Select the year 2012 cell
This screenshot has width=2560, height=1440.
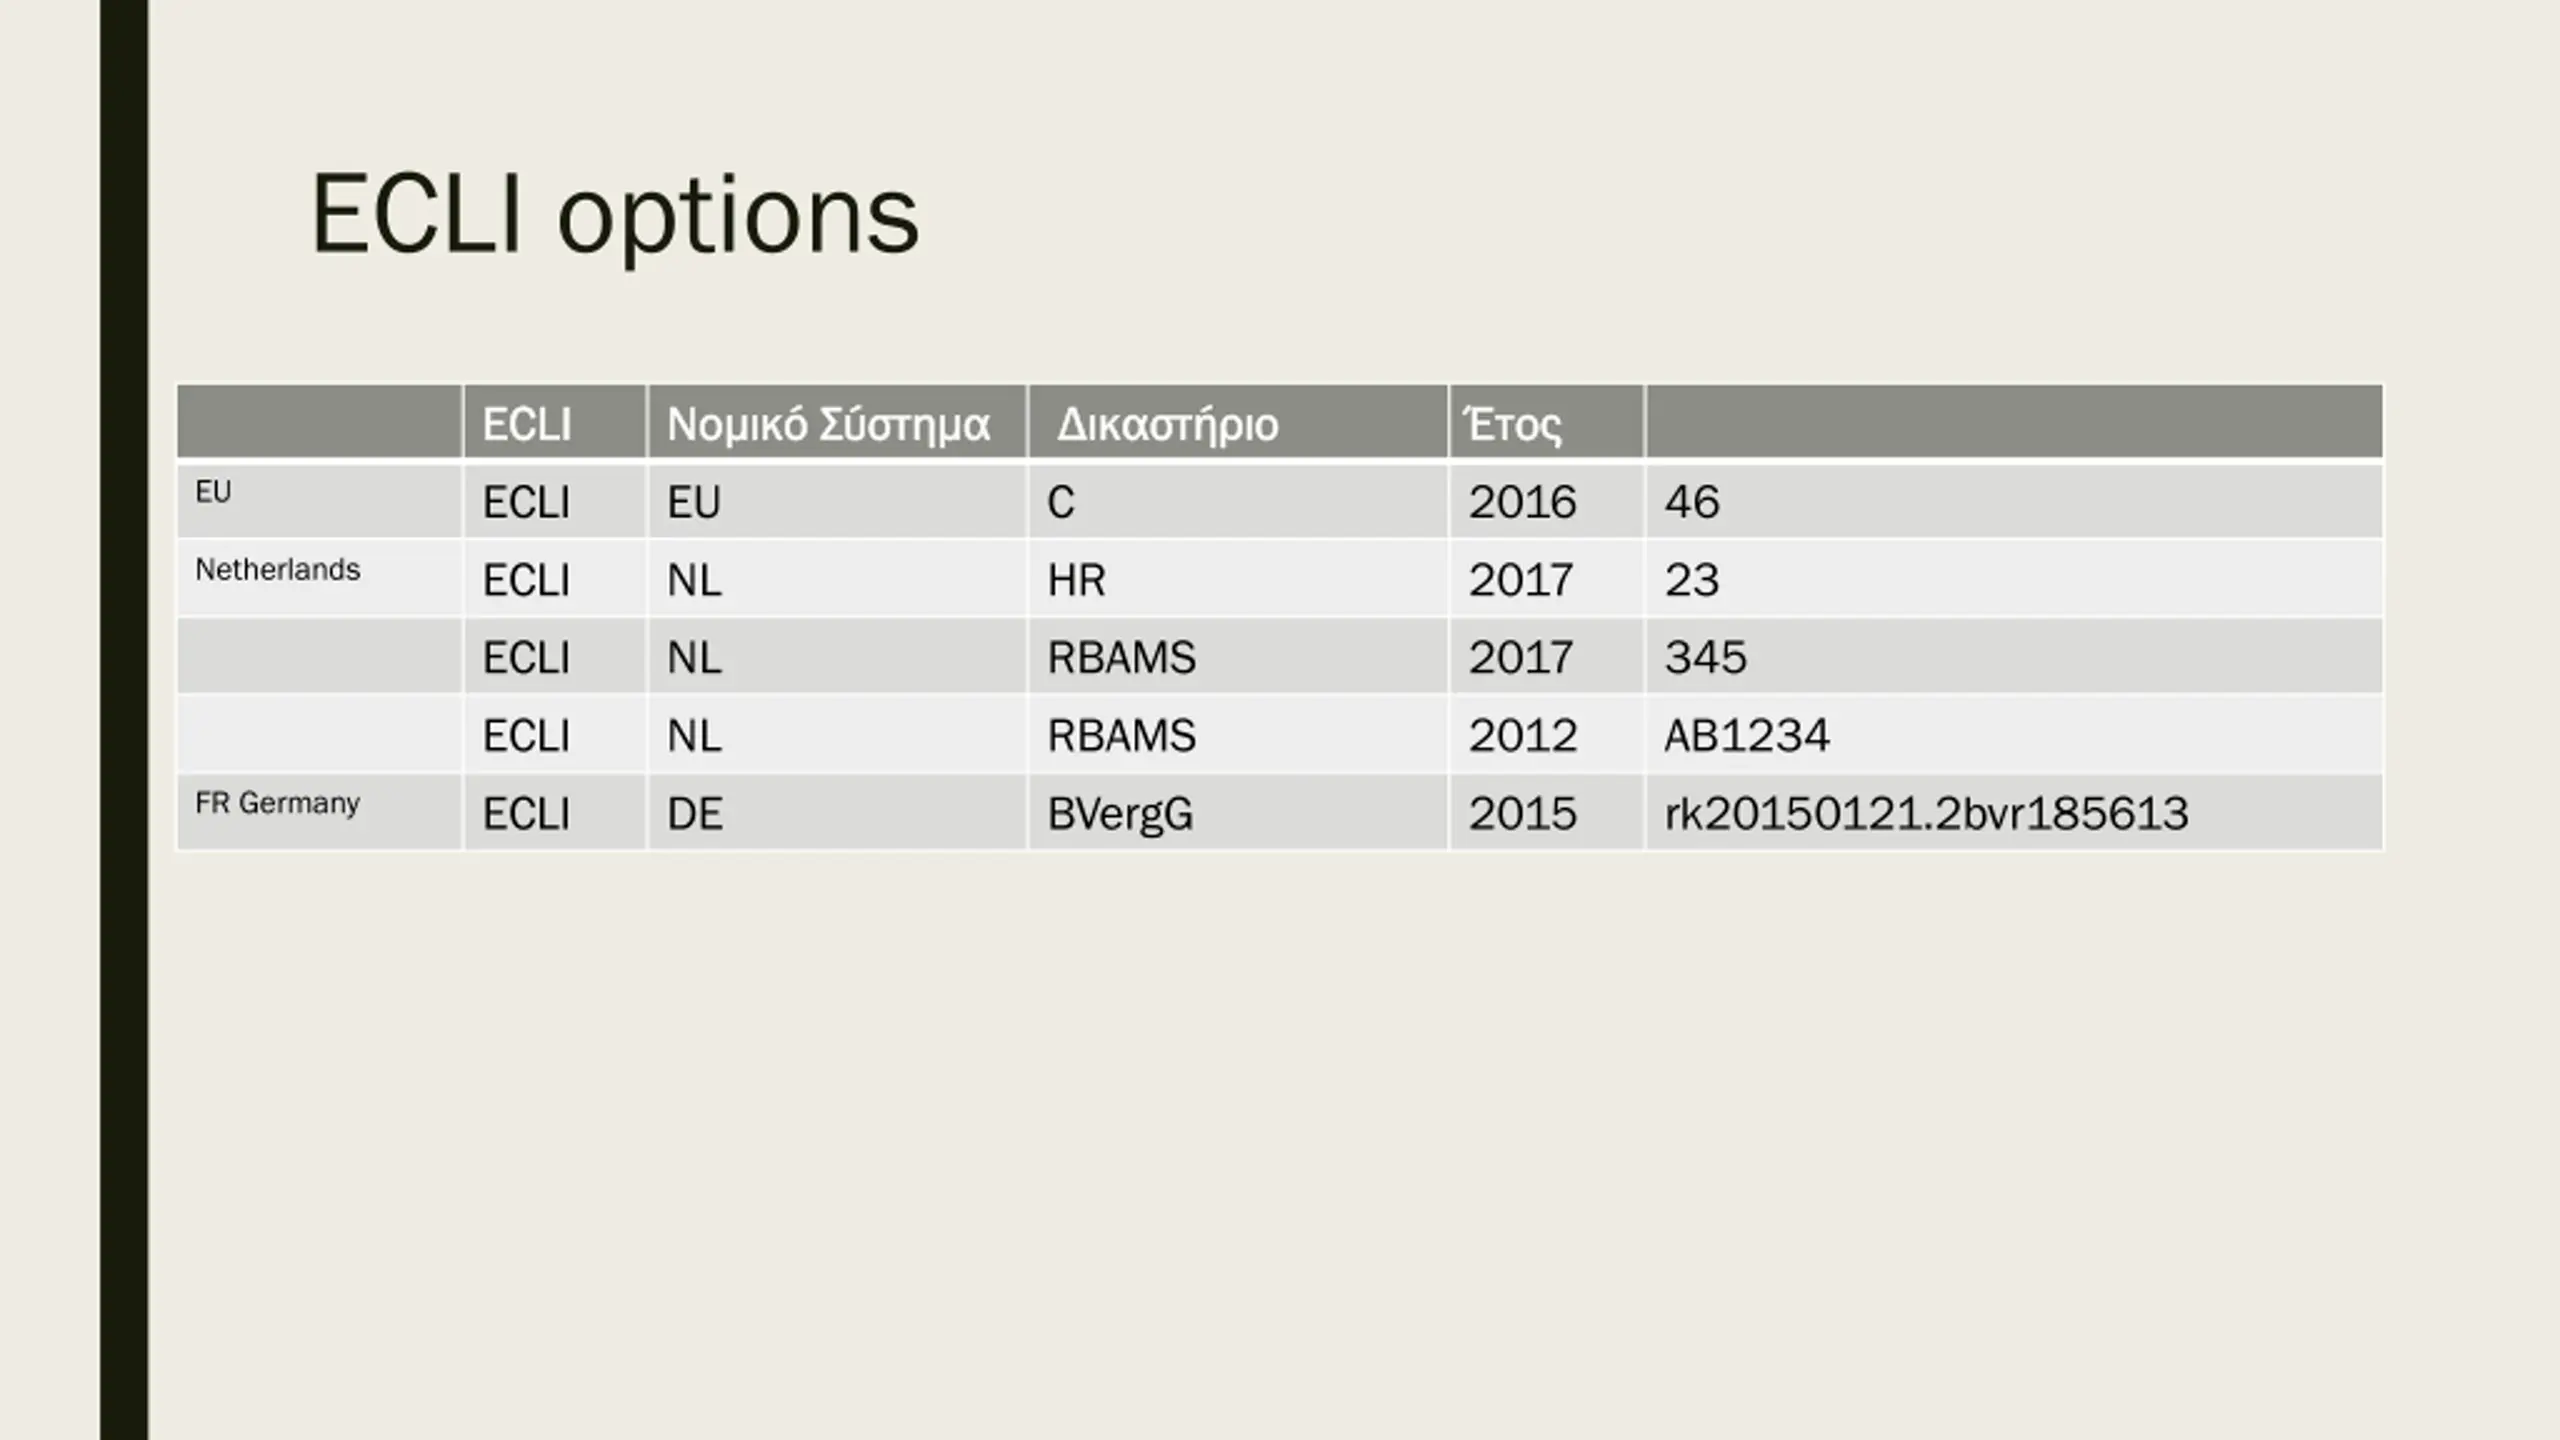[x=1547, y=734]
